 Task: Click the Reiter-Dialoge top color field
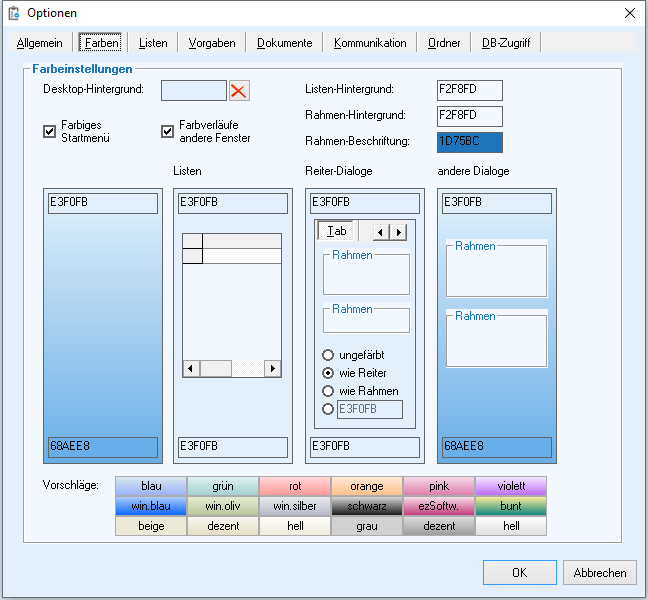click(x=365, y=203)
